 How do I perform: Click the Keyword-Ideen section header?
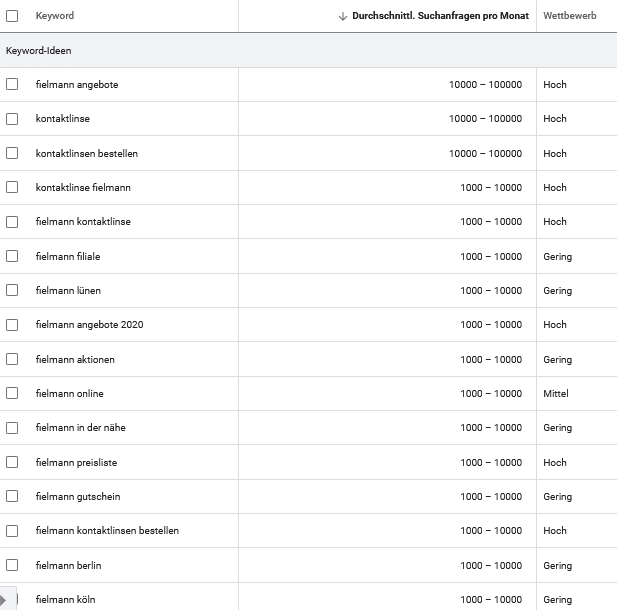38,51
